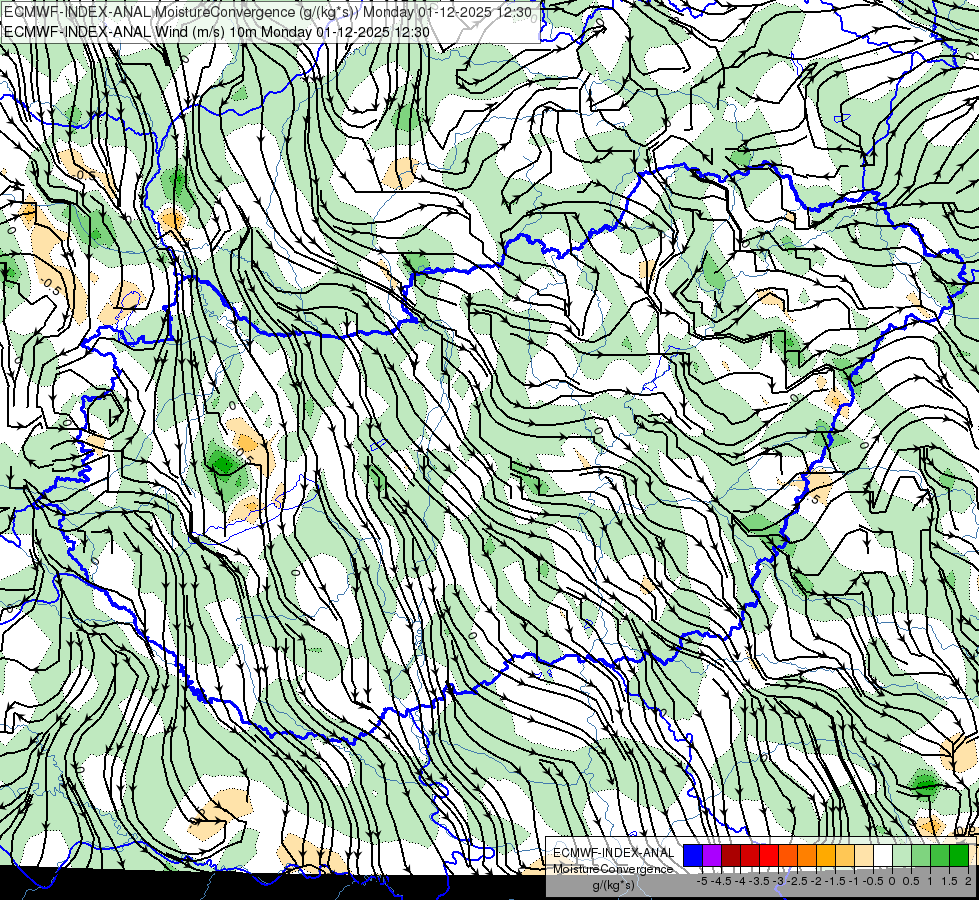Click the MoistureConvergence title line at the top
Image resolution: width=979 pixels, height=900 pixels.
268,12
